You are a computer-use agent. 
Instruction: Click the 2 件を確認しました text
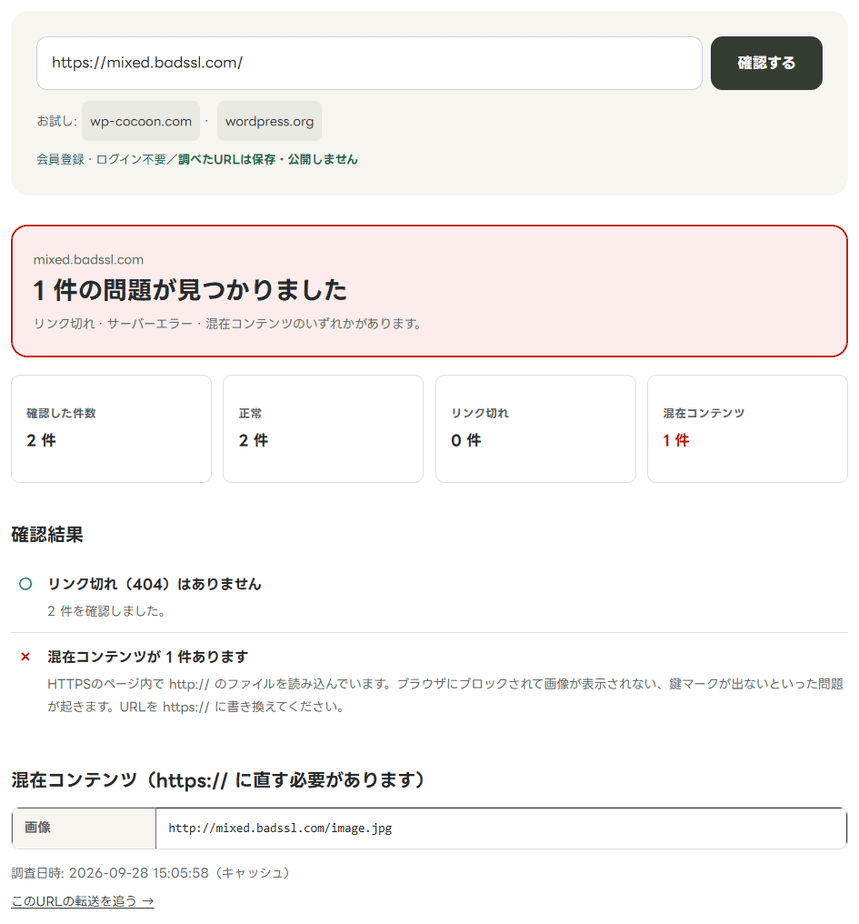[x=107, y=611]
